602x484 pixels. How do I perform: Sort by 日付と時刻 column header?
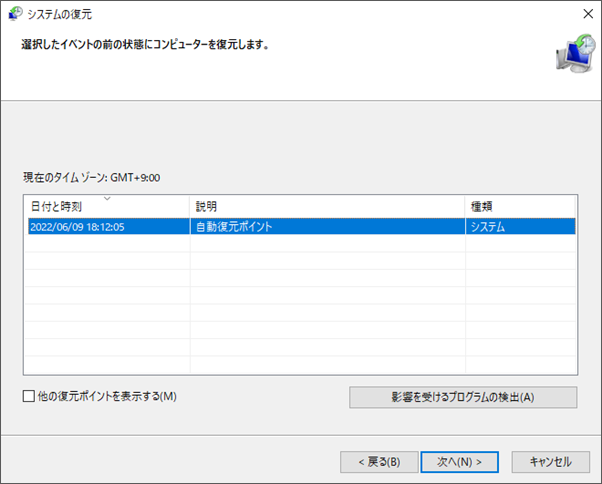pos(107,206)
